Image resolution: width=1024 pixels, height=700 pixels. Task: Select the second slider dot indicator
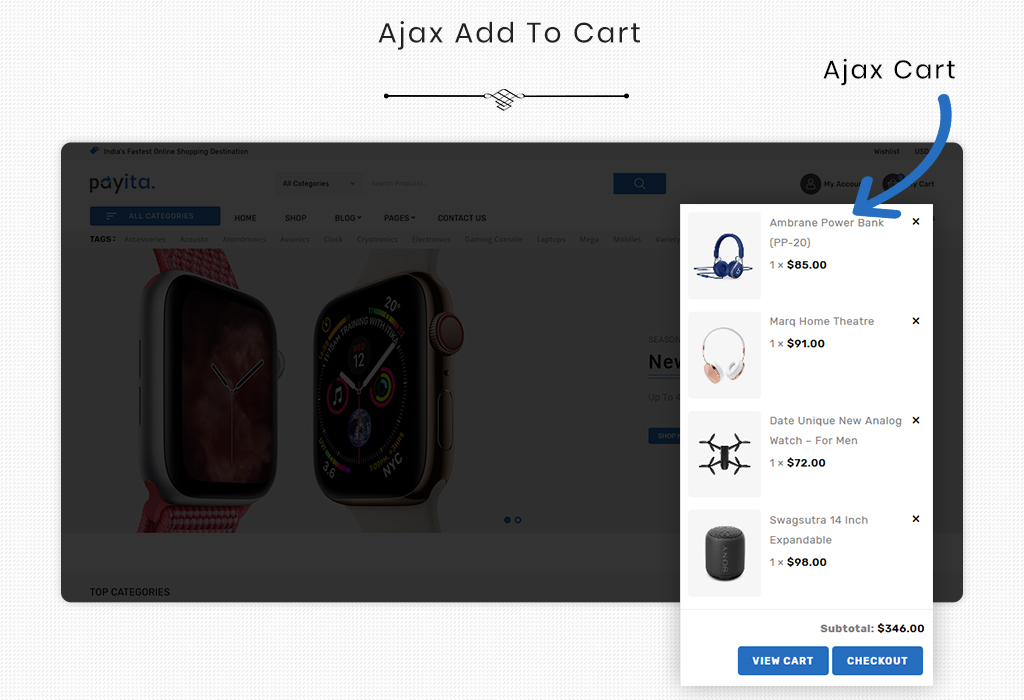518,520
